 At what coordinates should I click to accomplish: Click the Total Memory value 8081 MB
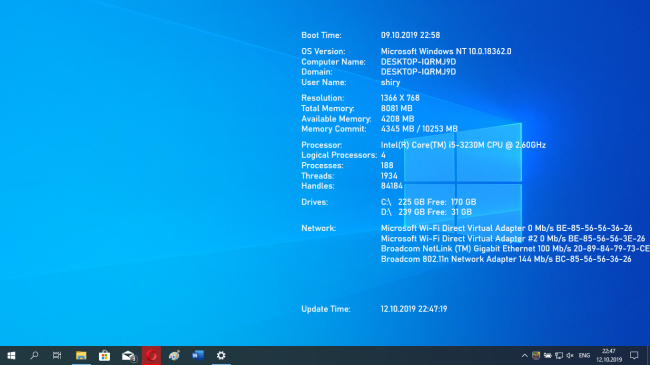pyautogui.click(x=397, y=108)
